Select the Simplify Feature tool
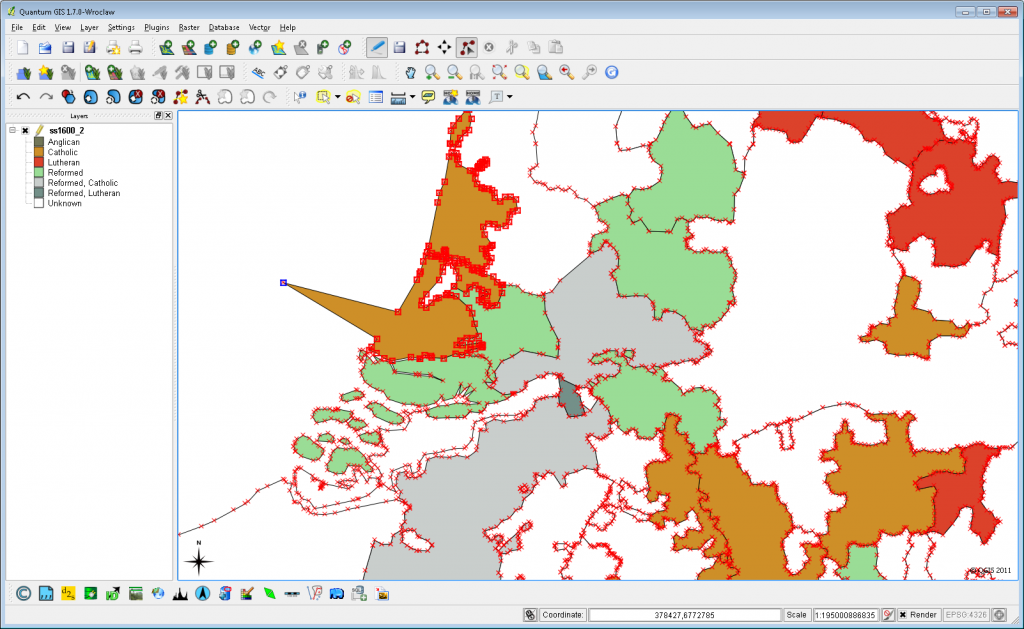 click(x=68, y=97)
